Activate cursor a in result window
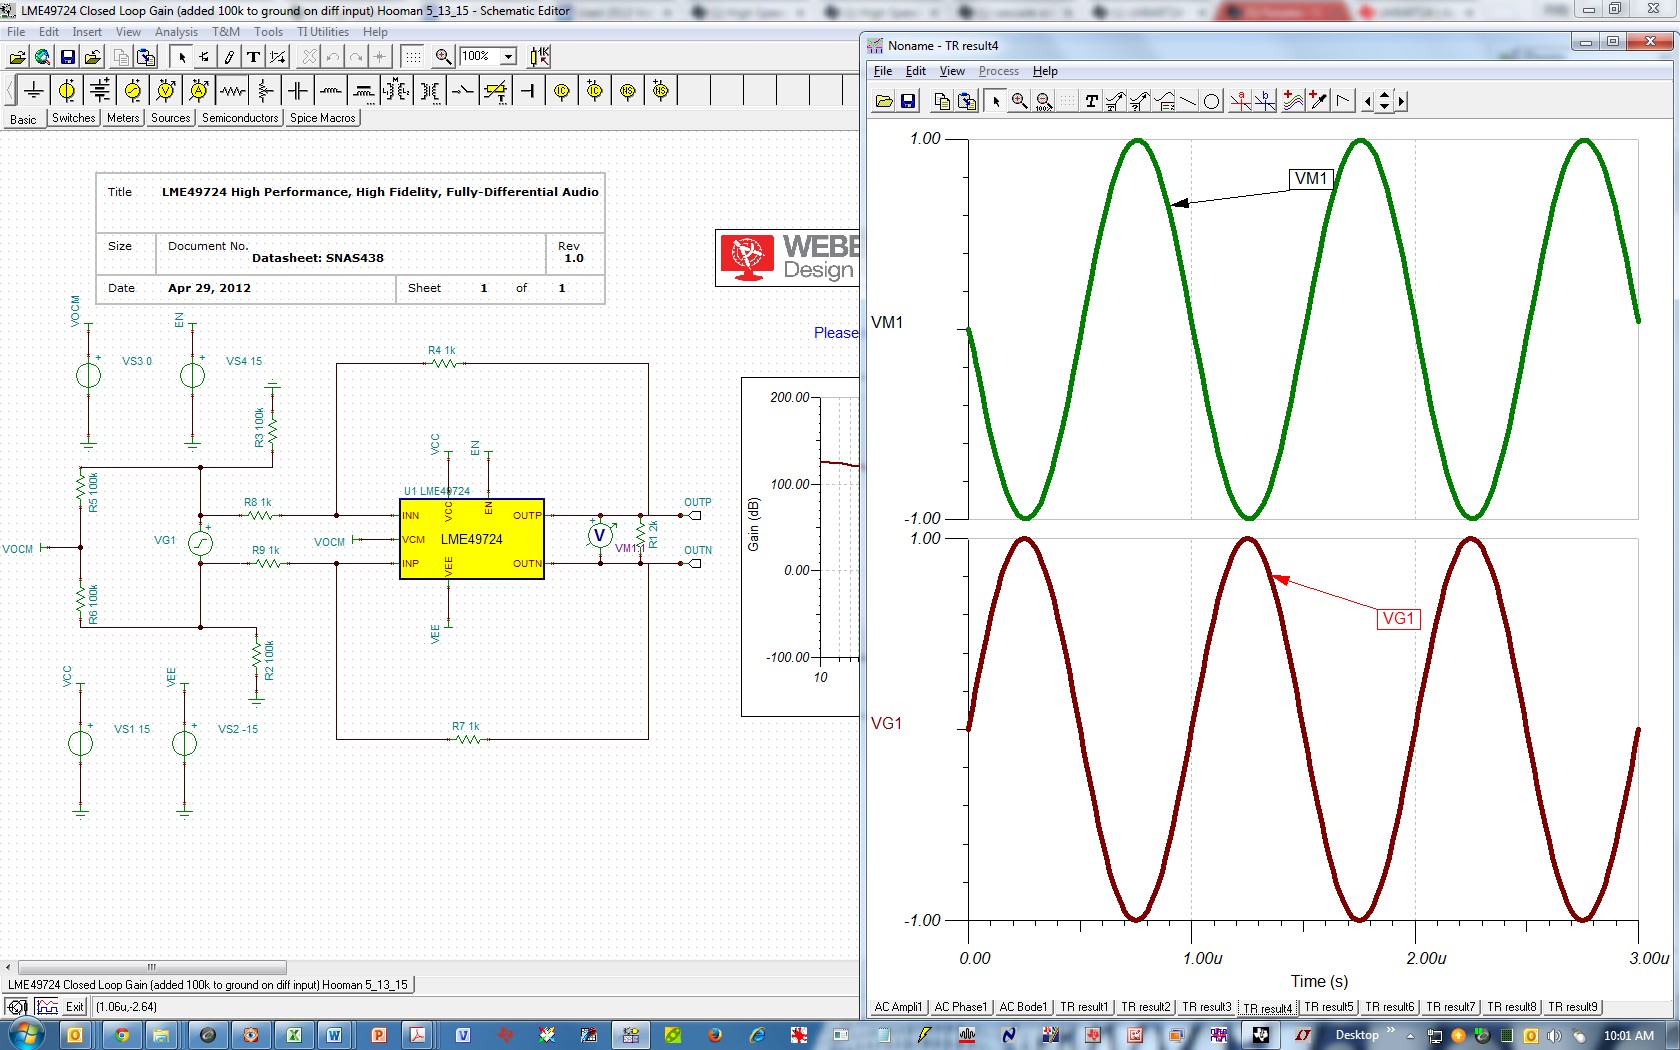The image size is (1680, 1050). (x=1240, y=101)
